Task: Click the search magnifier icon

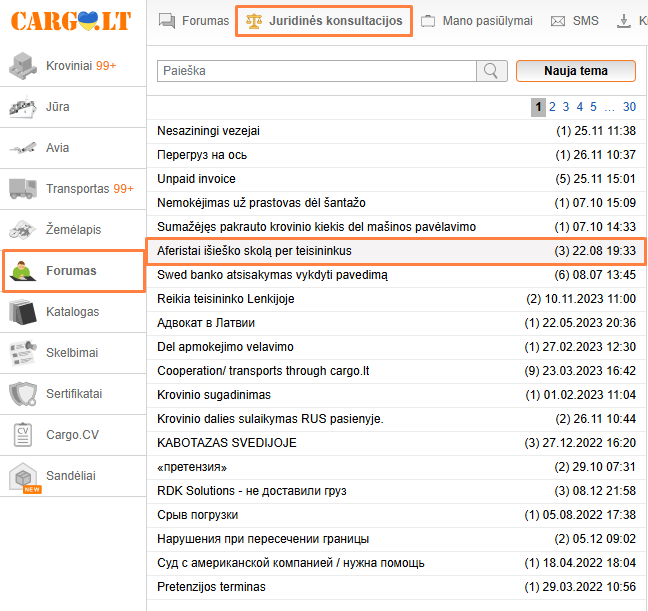Action: coord(490,71)
